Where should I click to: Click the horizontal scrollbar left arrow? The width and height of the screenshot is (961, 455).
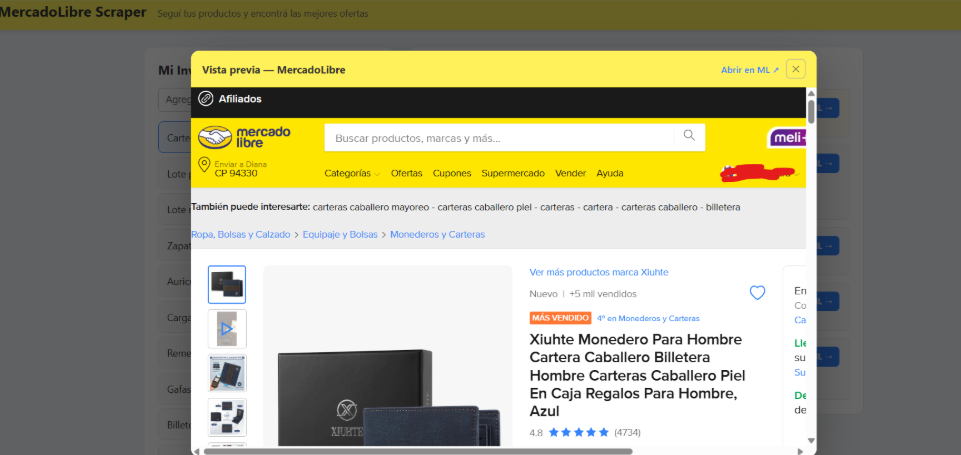(196, 451)
